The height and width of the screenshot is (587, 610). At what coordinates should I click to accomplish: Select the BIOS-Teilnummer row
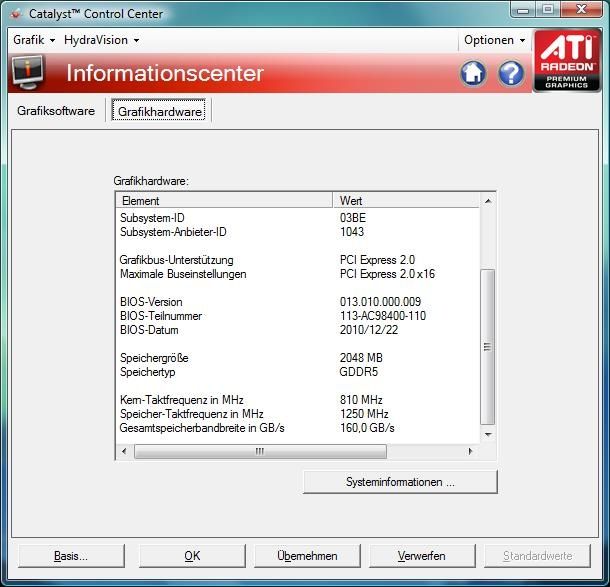point(298,316)
